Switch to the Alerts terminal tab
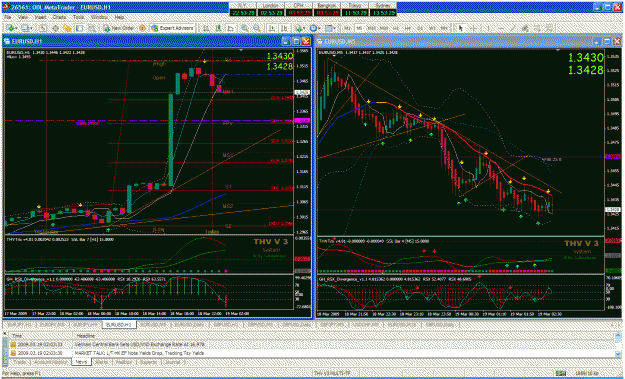Screen dimensions: 625x379 point(102,362)
